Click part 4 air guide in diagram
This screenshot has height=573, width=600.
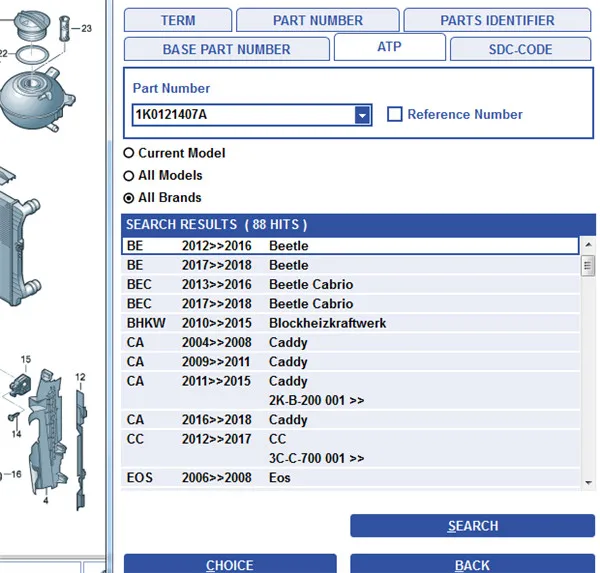[48, 431]
